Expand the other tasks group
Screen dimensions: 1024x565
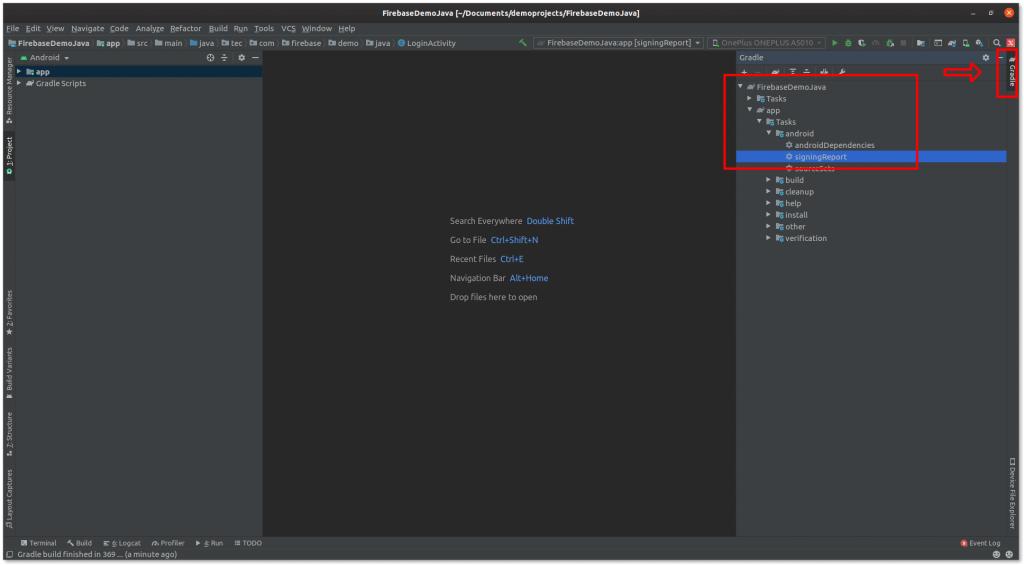tap(769, 226)
